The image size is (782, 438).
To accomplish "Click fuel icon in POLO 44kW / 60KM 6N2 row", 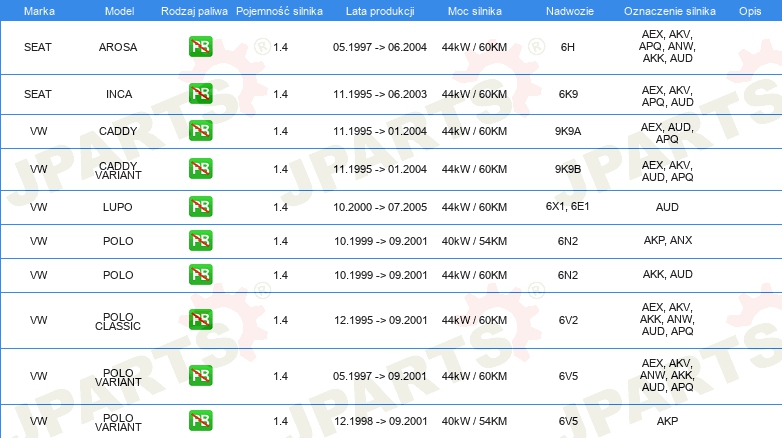I will pos(200,274).
